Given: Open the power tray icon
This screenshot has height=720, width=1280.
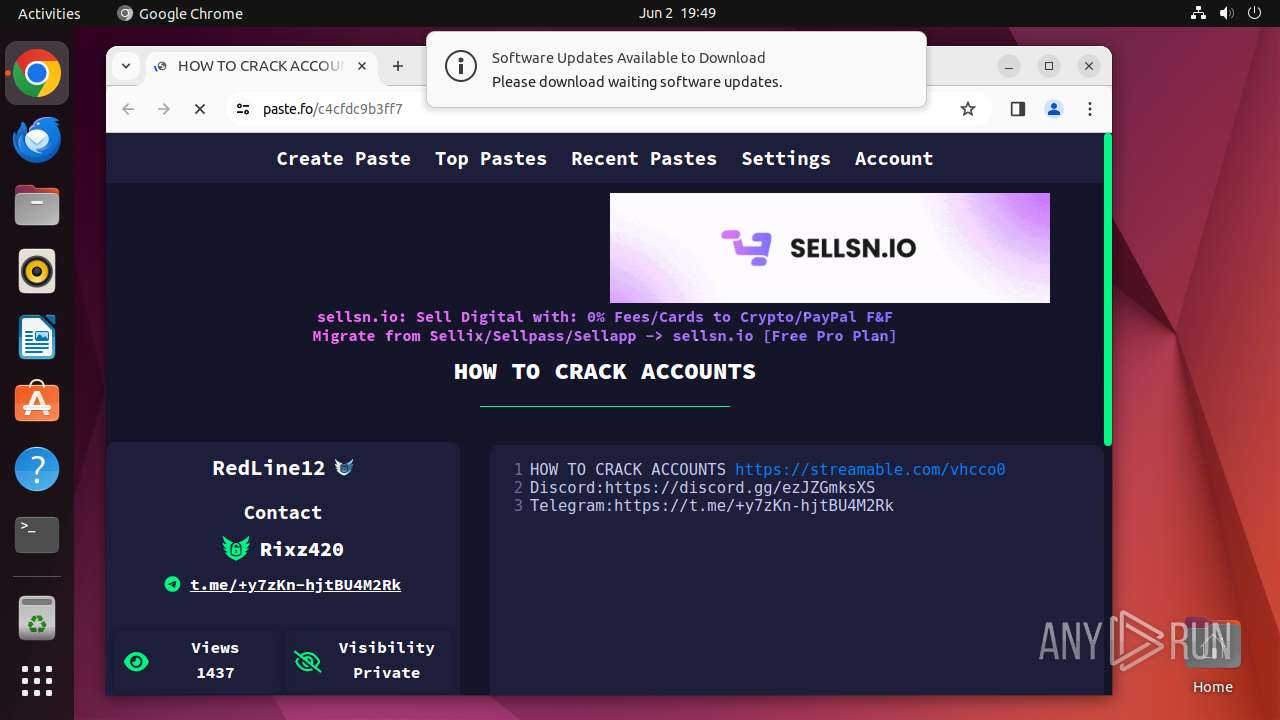Looking at the screenshot, I should pos(1255,13).
